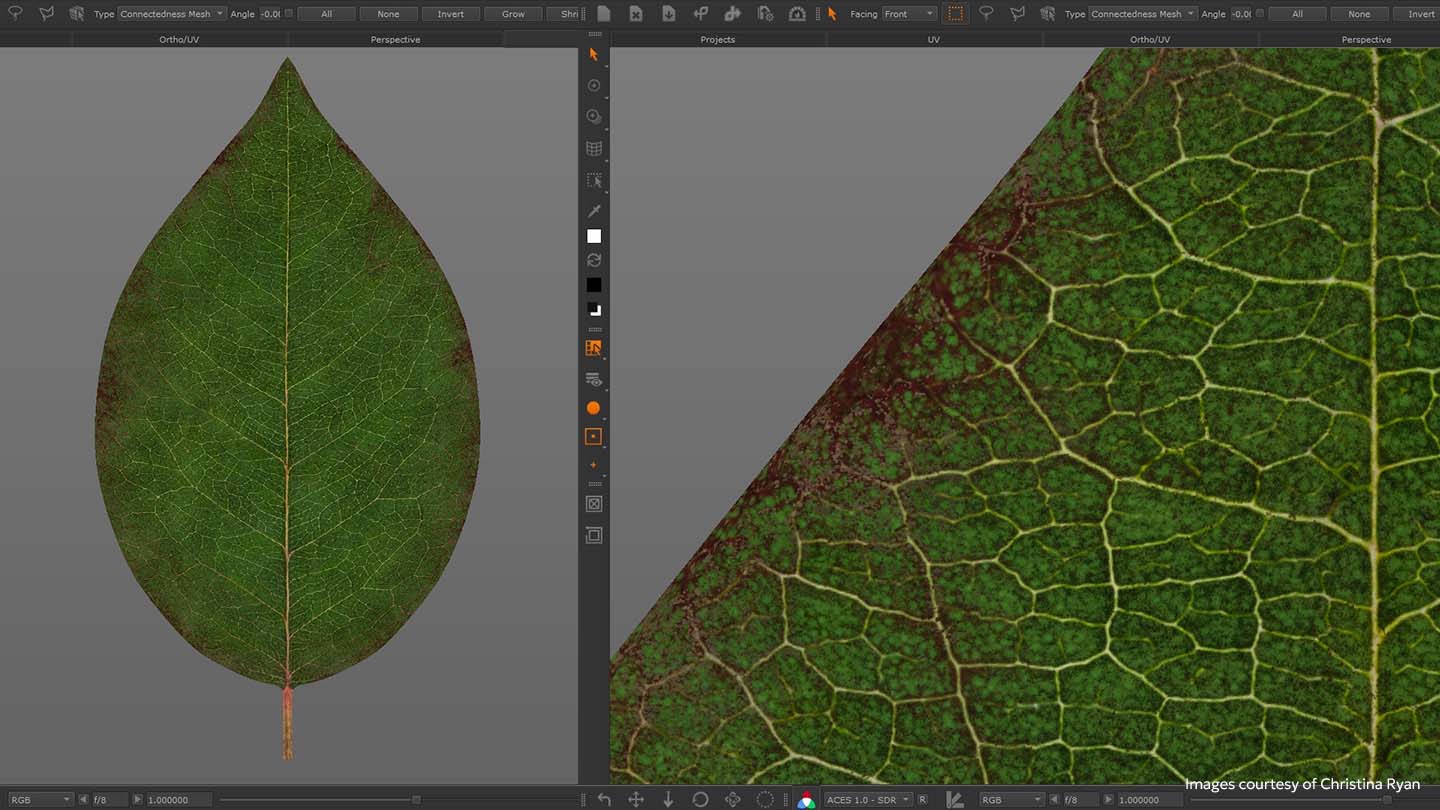Expand the ACES 1.0 - SDR colorspace dropdown
The height and width of the screenshot is (810, 1440).
(868, 800)
